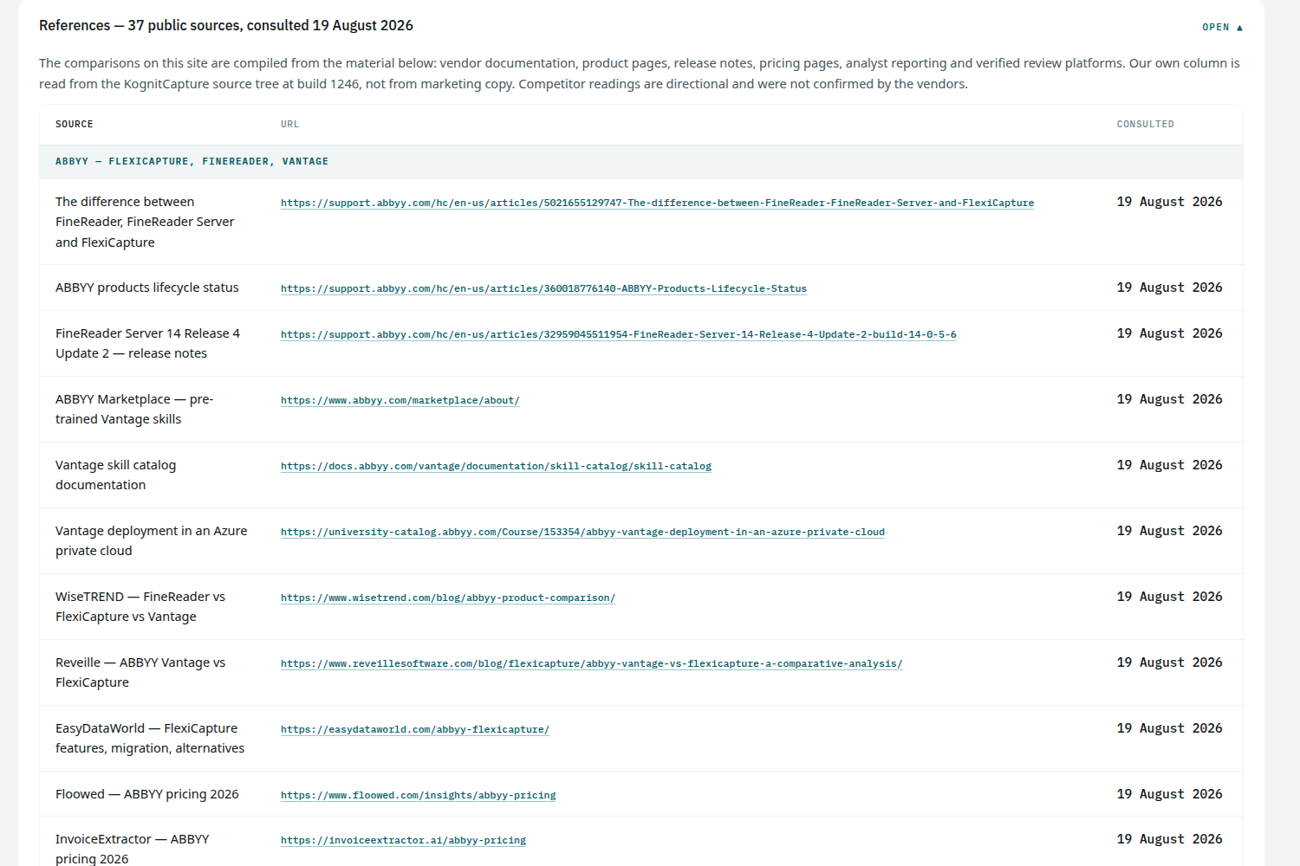The width and height of the screenshot is (1300, 866).
Task: Click the URL column header
Action: click(290, 124)
